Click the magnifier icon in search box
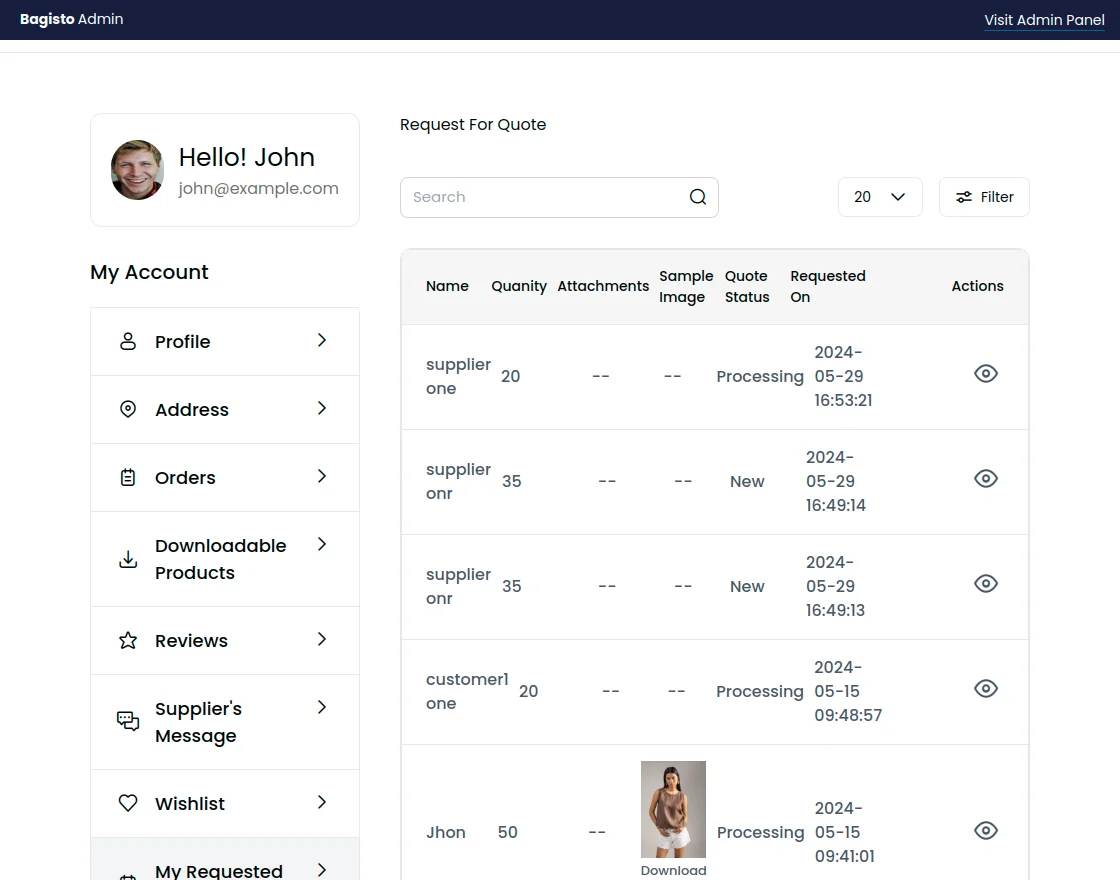1120x880 pixels. coord(698,197)
